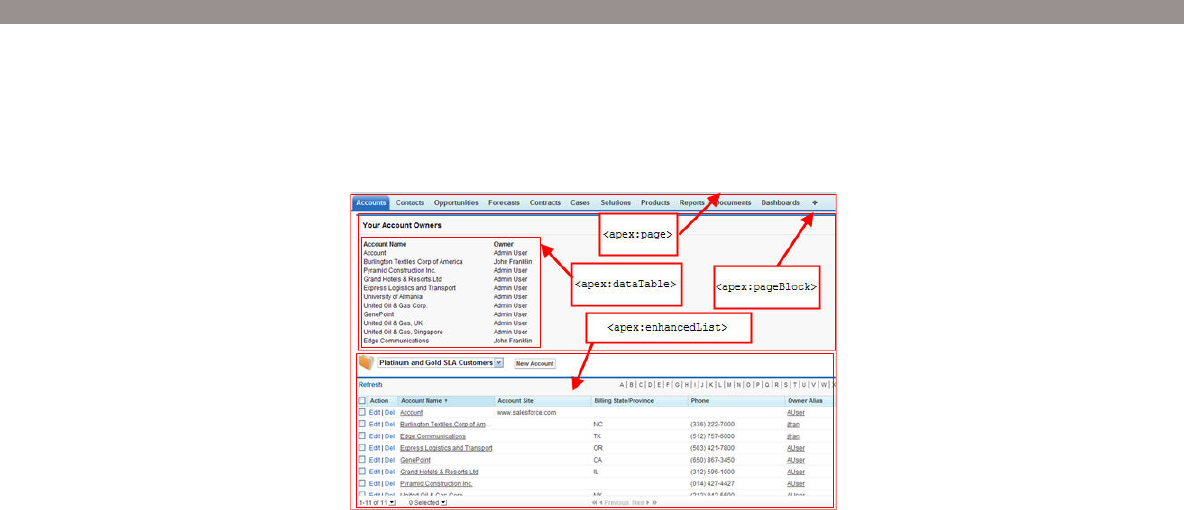Viewport: 1184px width, 510px height.
Task: Click Del for the Account row
Action: point(390,413)
